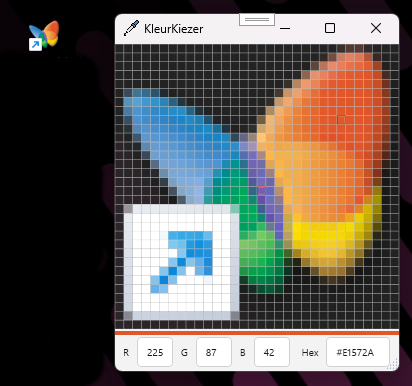This screenshot has height=386, width=412.
Task: Click the KleurKiezer title text
Action: (x=173, y=29)
